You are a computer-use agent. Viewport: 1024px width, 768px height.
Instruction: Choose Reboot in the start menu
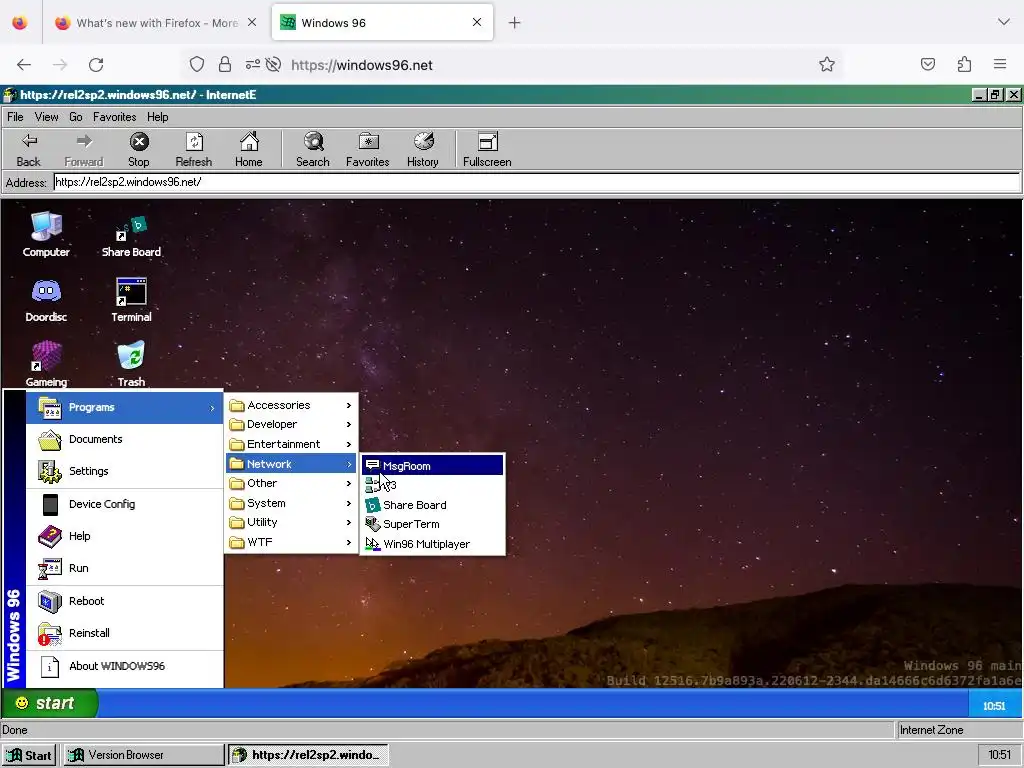click(x=125, y=601)
